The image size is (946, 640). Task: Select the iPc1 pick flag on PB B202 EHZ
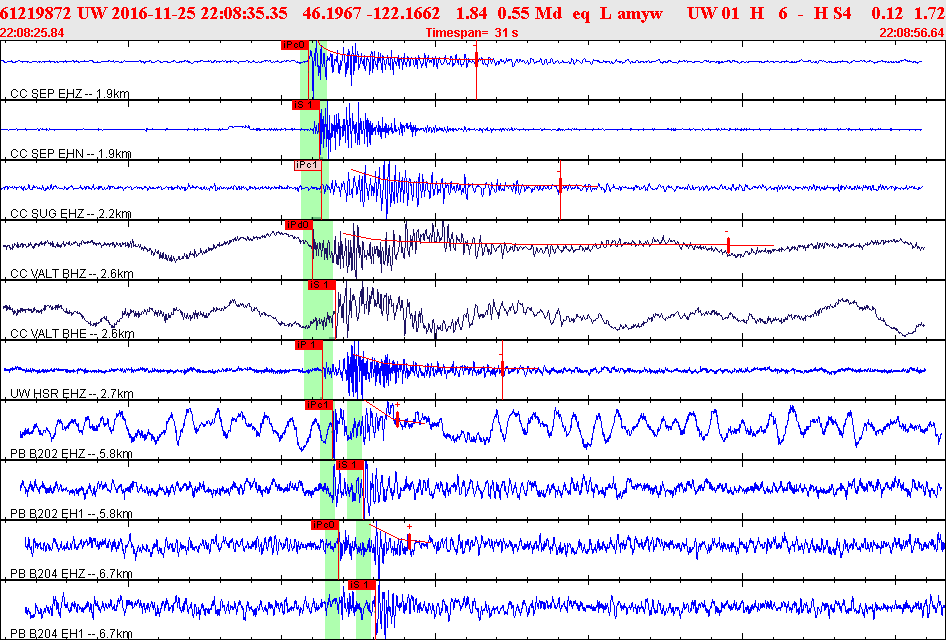tap(319, 405)
